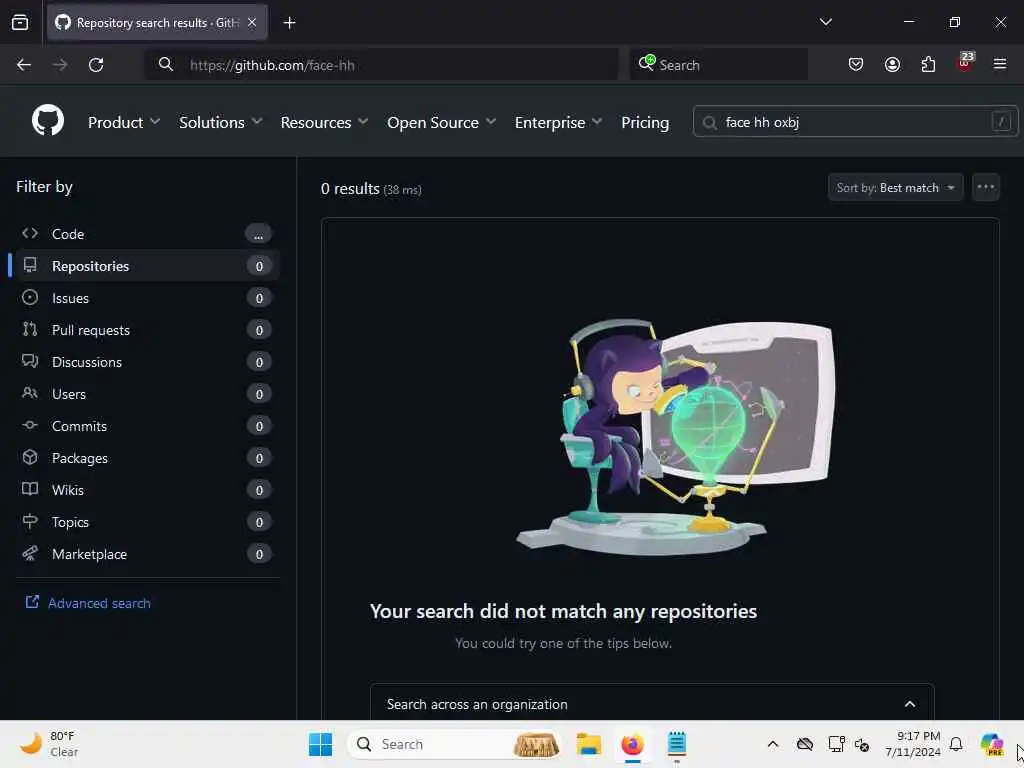Open File Explorer from taskbar

pyautogui.click(x=588, y=744)
